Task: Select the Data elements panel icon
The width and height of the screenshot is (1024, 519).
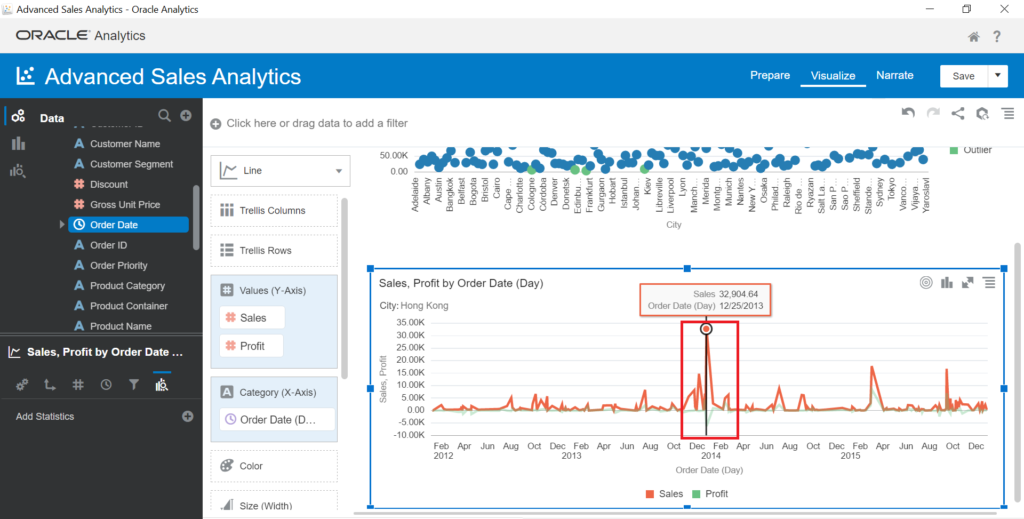Action: pos(18,117)
